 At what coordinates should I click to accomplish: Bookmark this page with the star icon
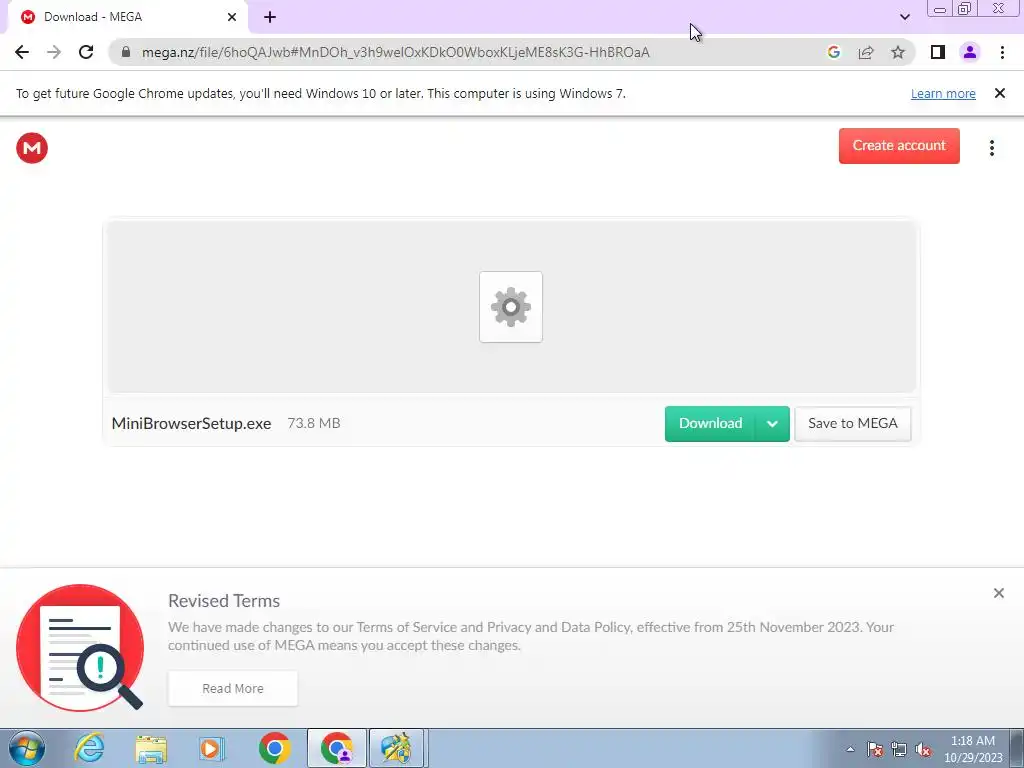click(x=898, y=52)
